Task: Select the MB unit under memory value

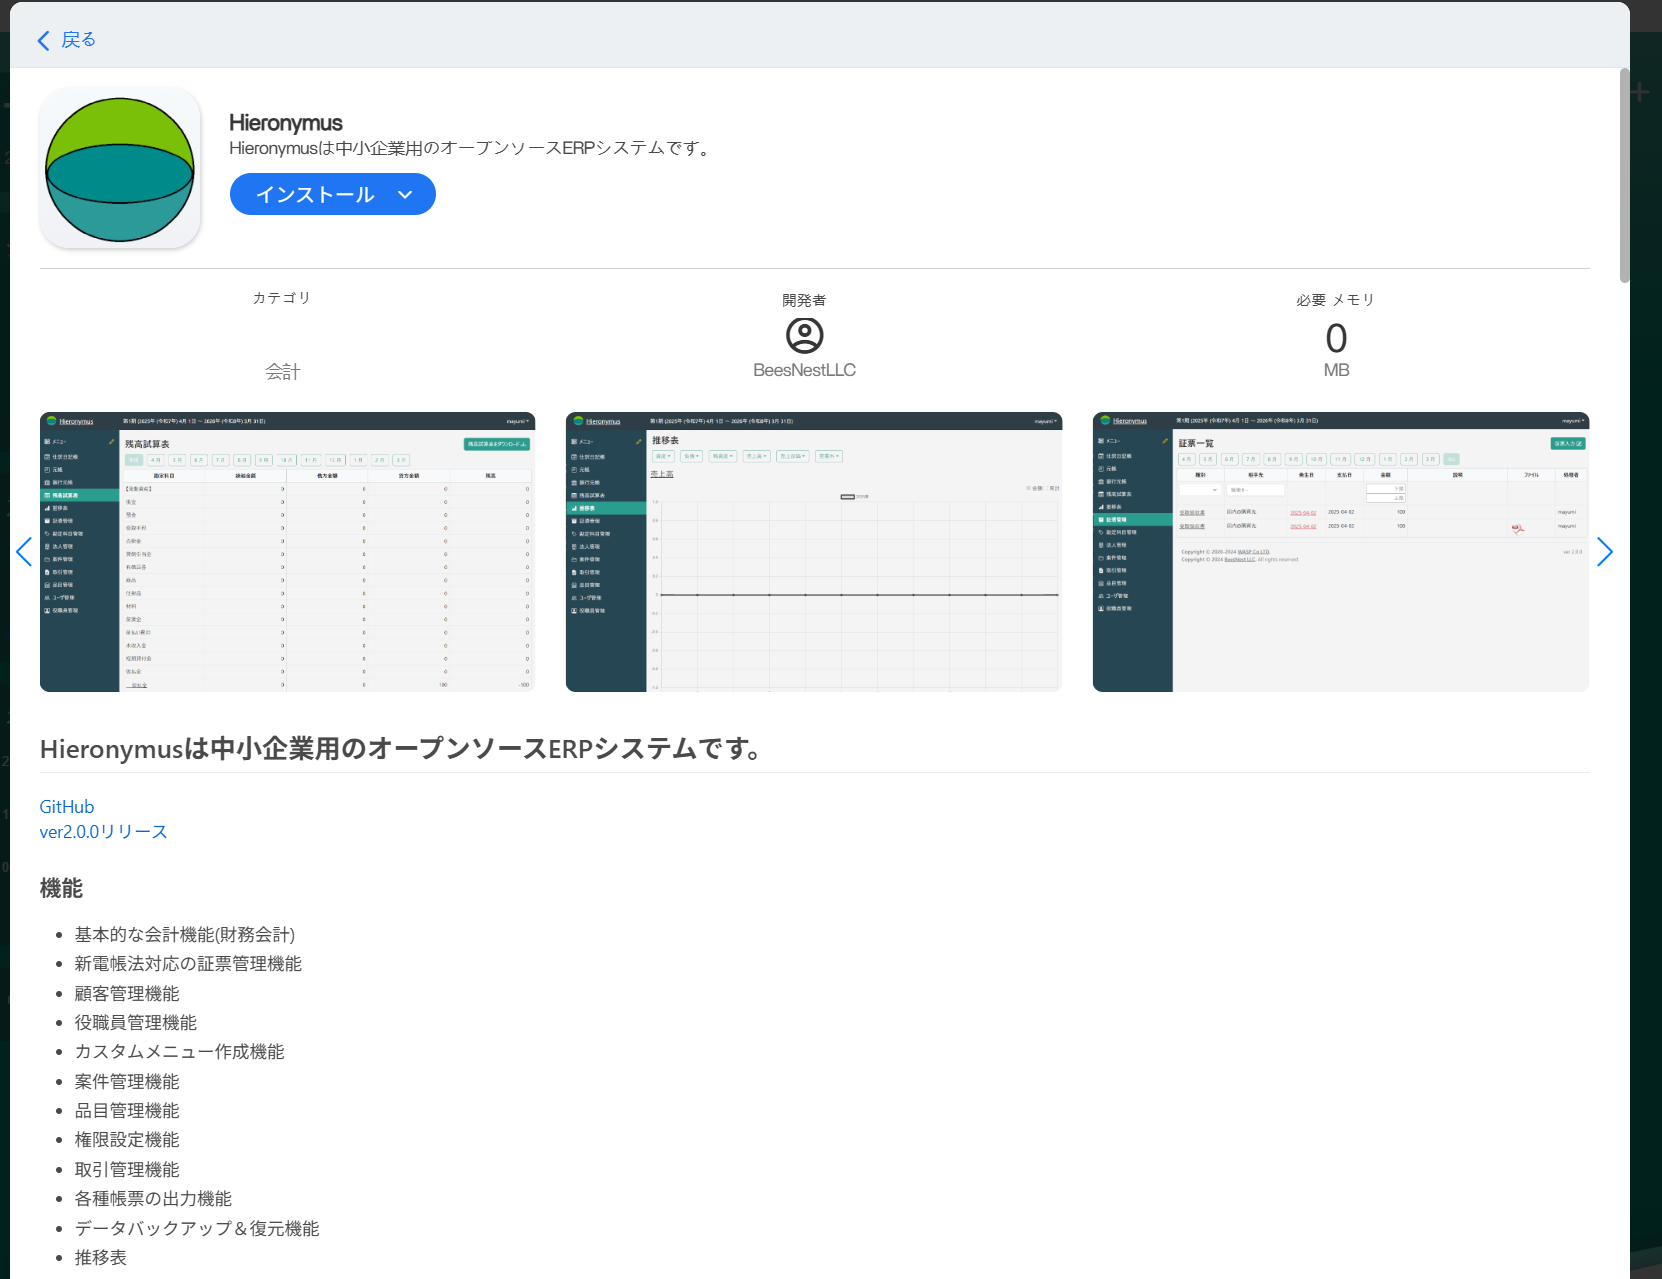Action: 1336,370
